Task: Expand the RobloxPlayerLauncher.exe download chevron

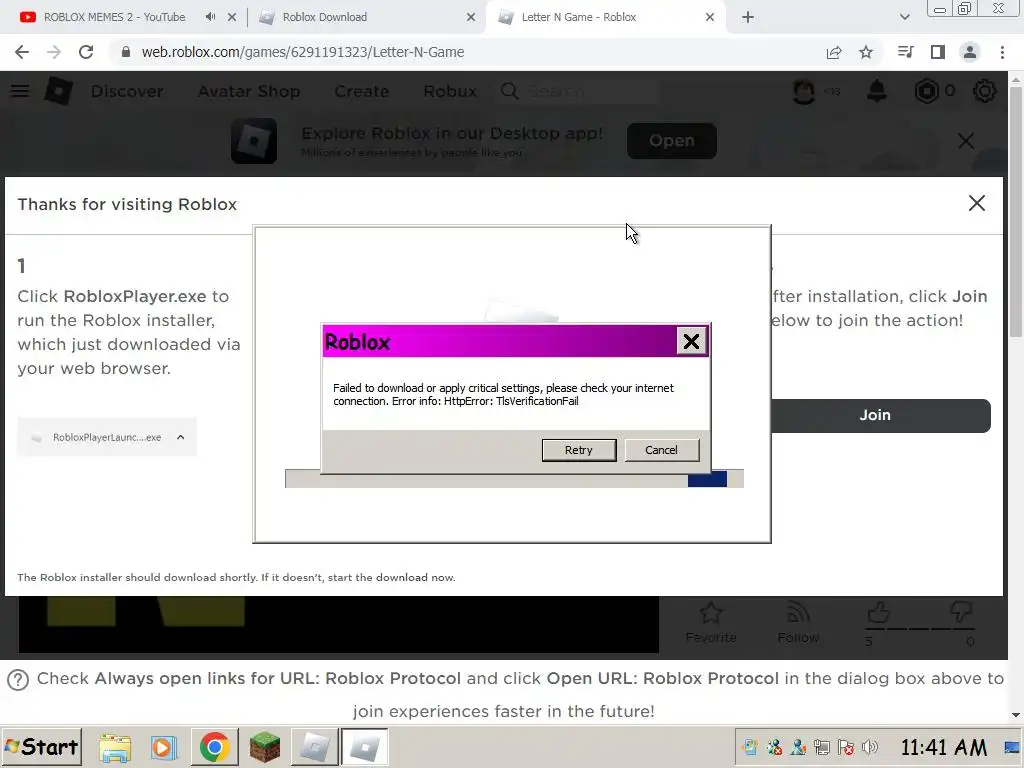Action: click(x=180, y=437)
